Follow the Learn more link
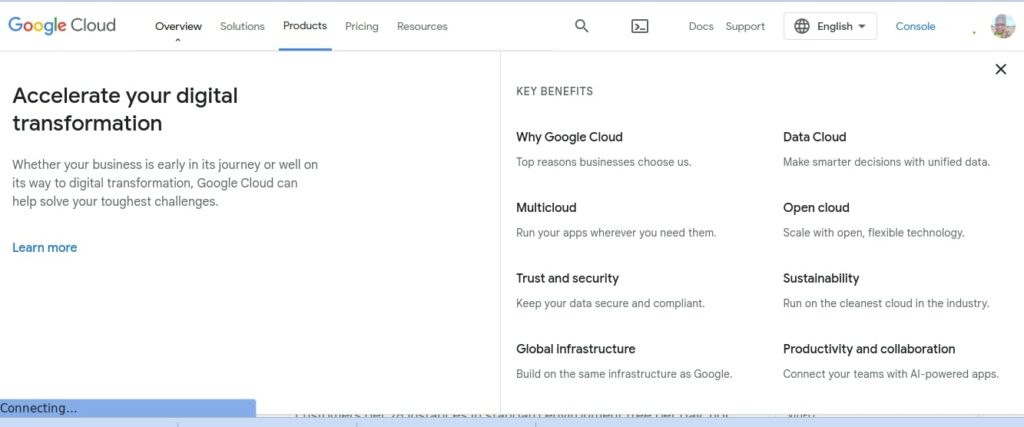 coord(44,247)
